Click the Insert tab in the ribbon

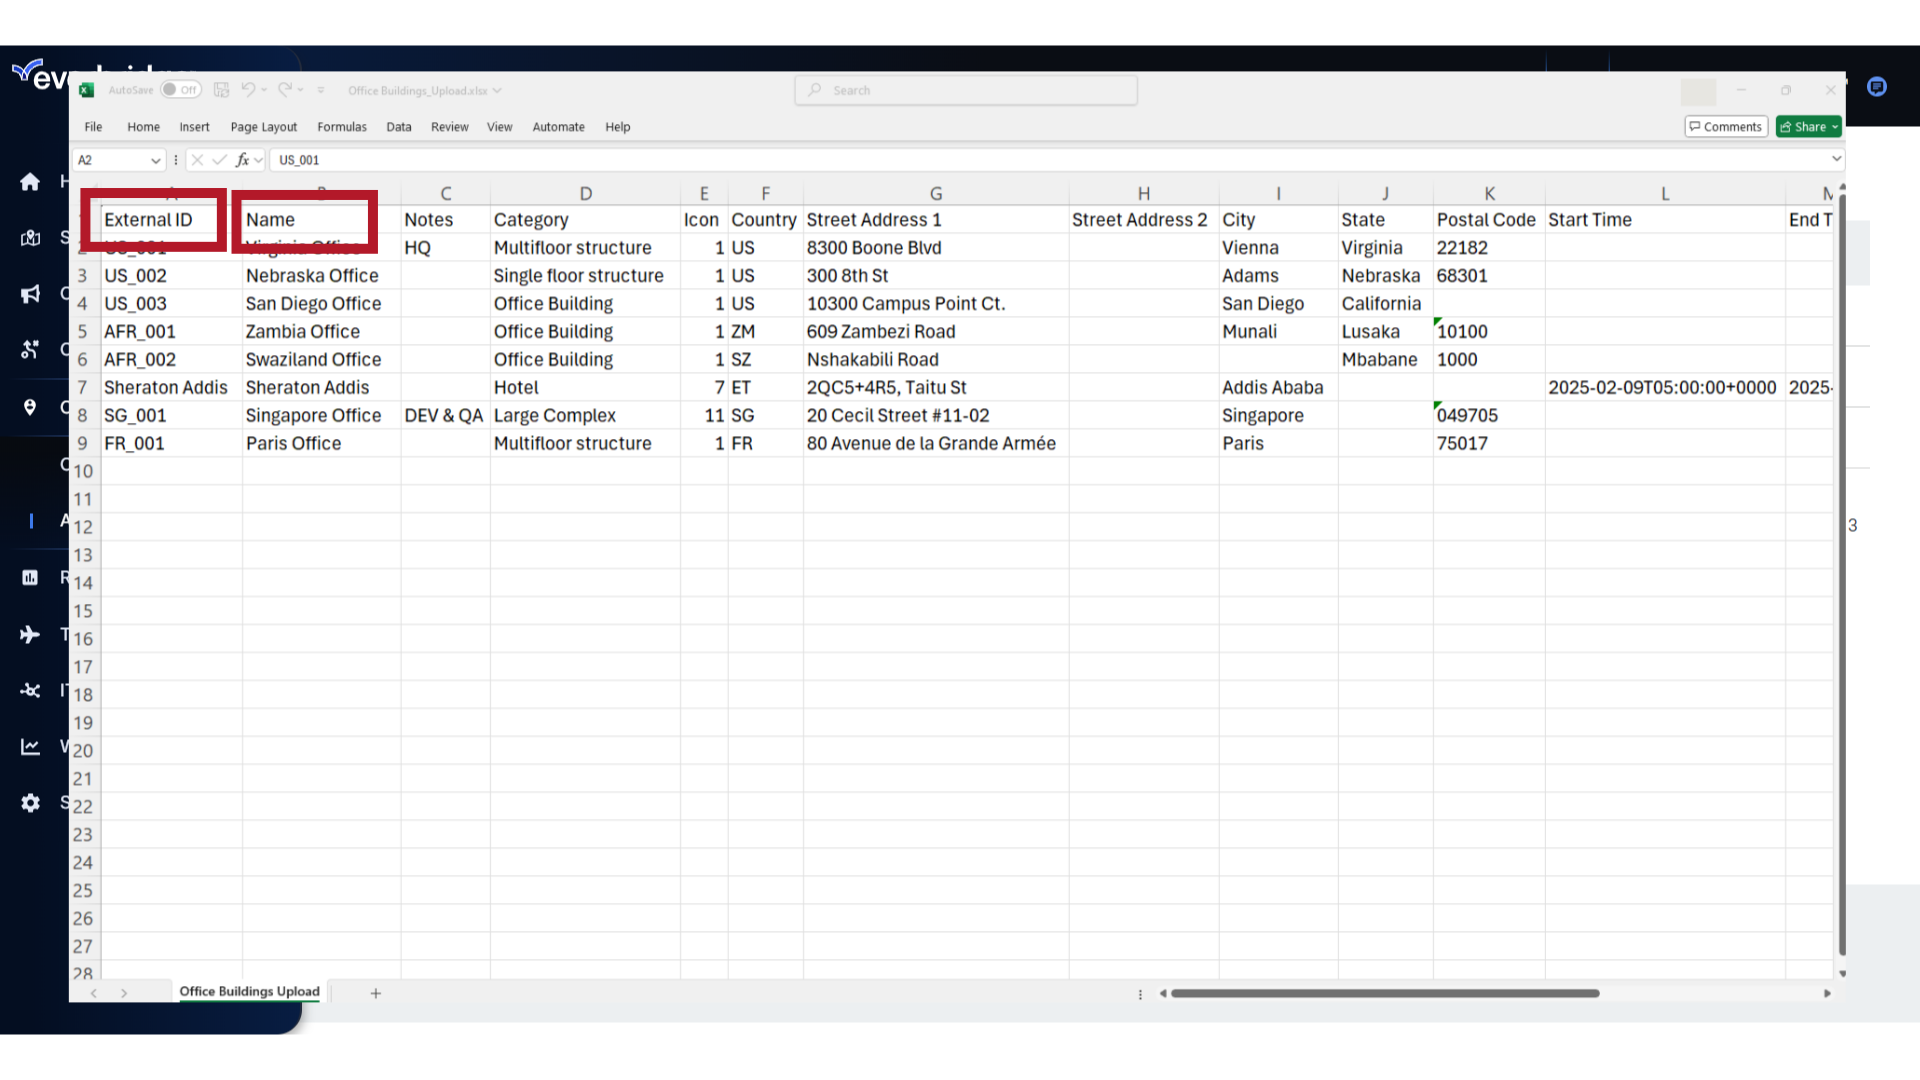tap(194, 127)
